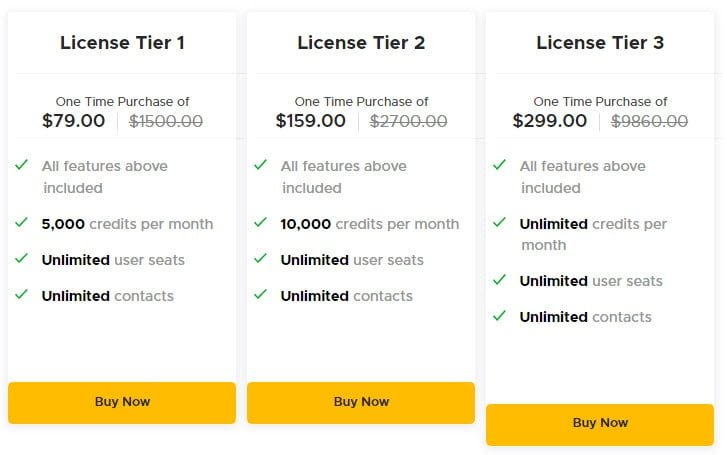The width and height of the screenshot is (727, 455).
Task: Select the License Tier 2 heading
Action: pos(361,43)
